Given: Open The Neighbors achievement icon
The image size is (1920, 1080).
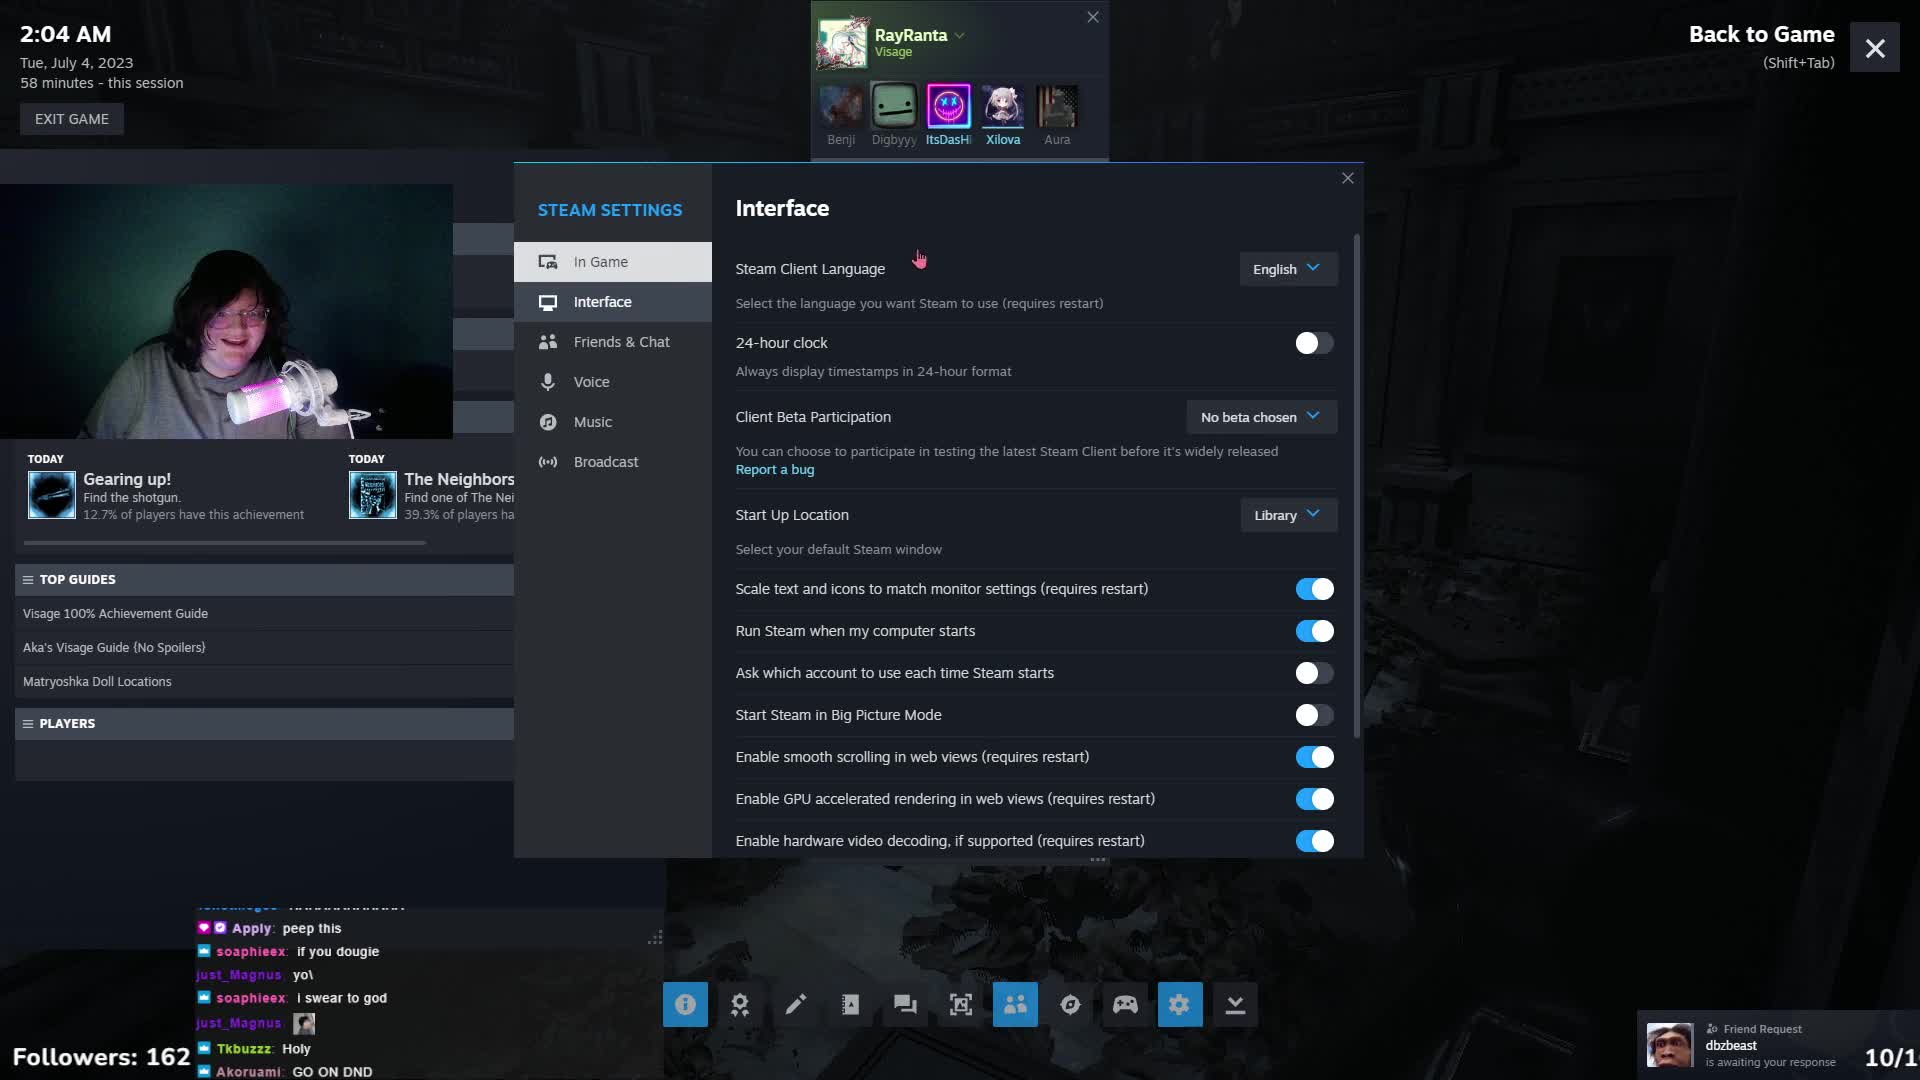Looking at the screenshot, I should coord(373,495).
